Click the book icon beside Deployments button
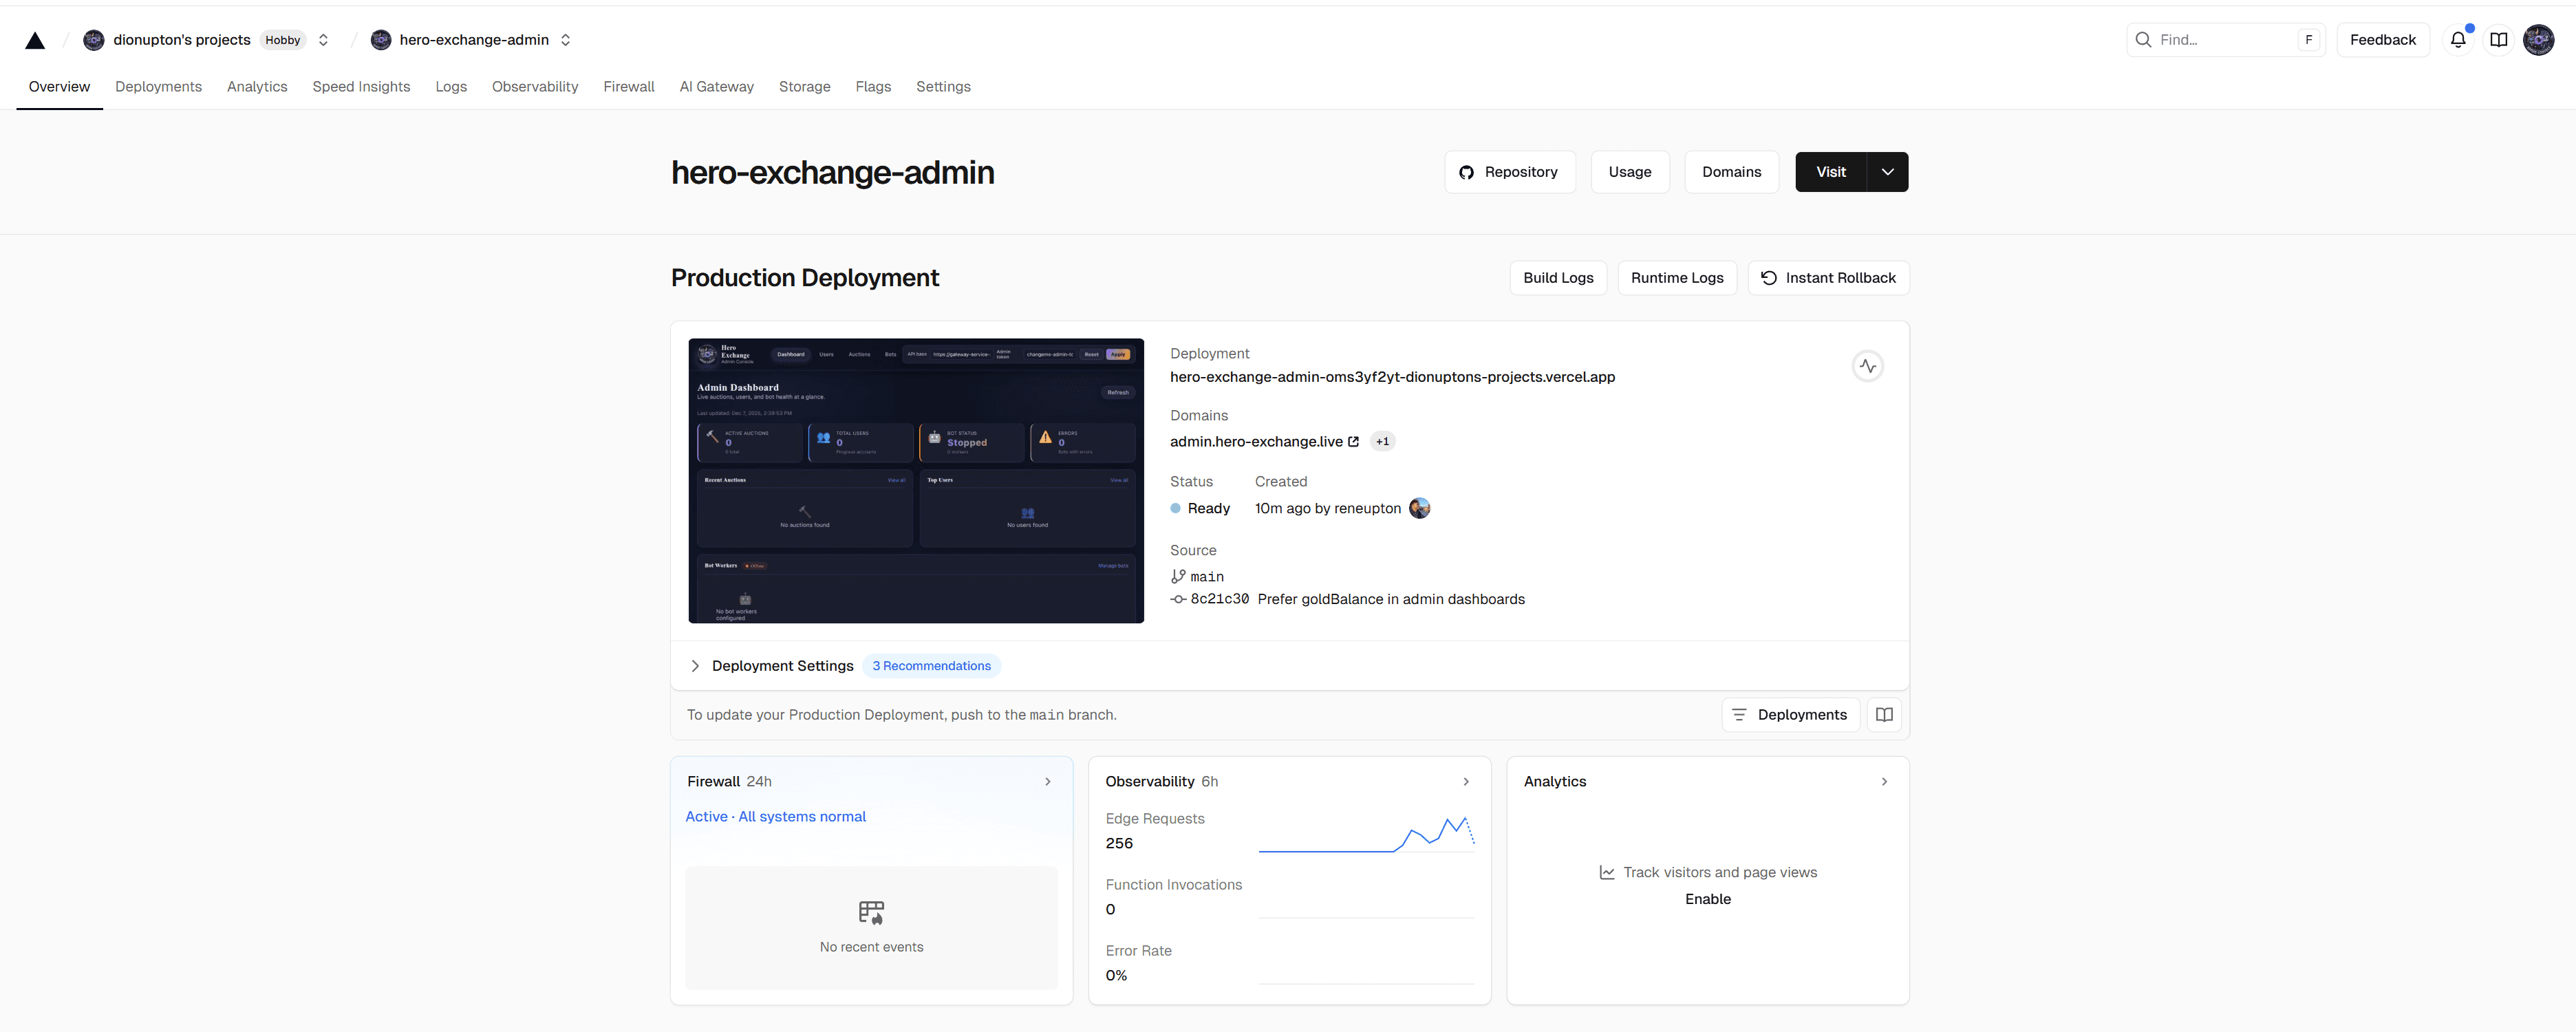Image resolution: width=2576 pixels, height=1032 pixels. 1884,714
